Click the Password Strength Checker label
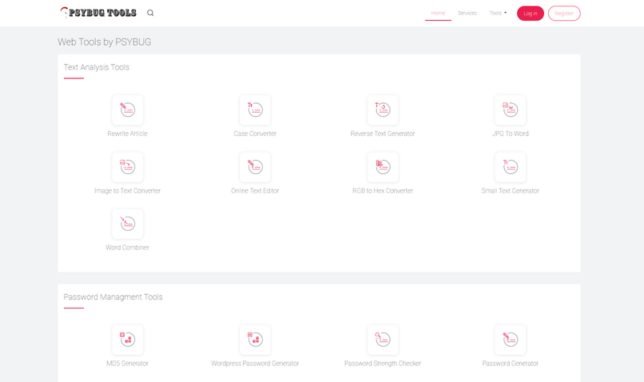644x382 pixels. (383, 363)
